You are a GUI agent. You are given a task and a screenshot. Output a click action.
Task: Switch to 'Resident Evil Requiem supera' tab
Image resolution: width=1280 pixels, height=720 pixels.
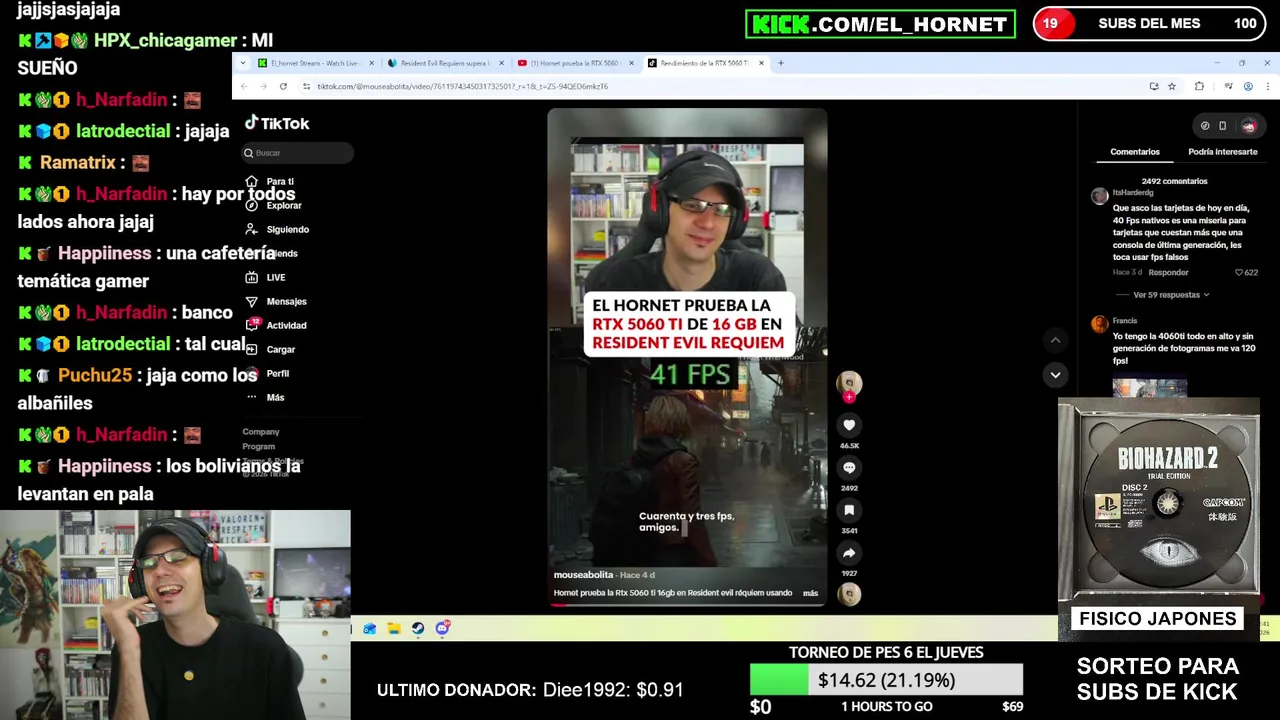(445, 63)
